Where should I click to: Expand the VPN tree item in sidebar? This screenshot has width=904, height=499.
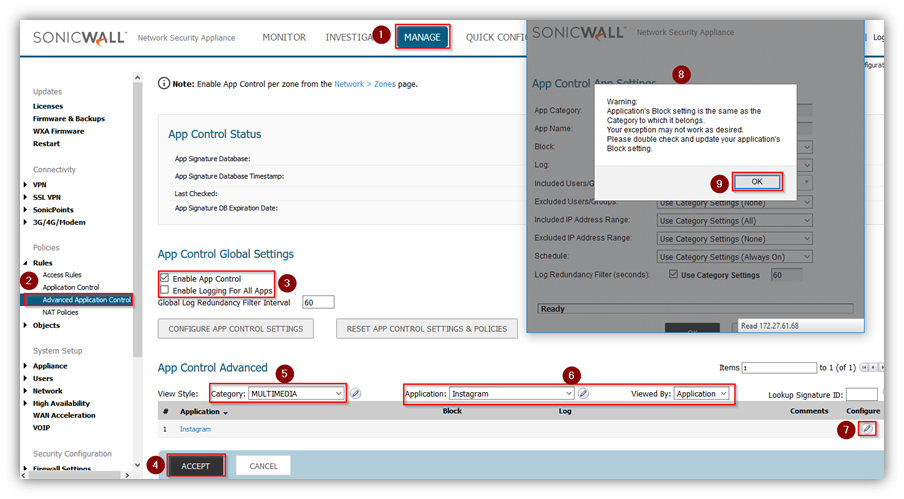pyautogui.click(x=25, y=184)
